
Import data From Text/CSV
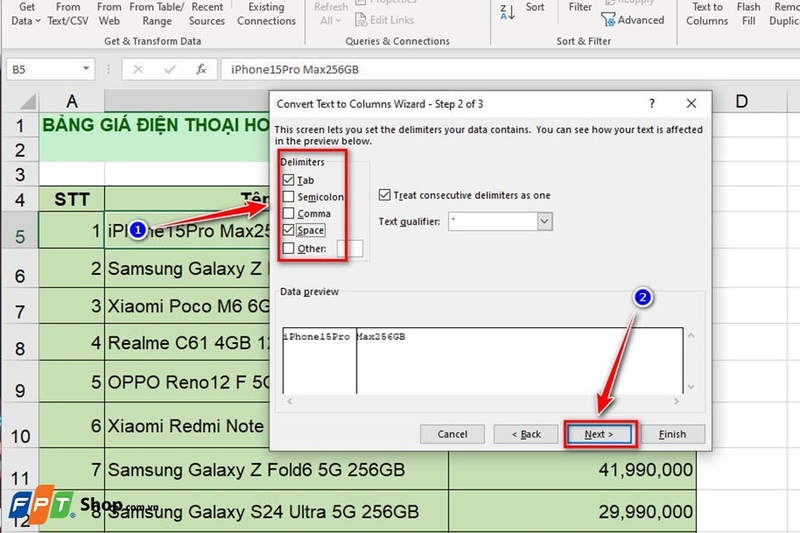pyautogui.click(x=68, y=14)
